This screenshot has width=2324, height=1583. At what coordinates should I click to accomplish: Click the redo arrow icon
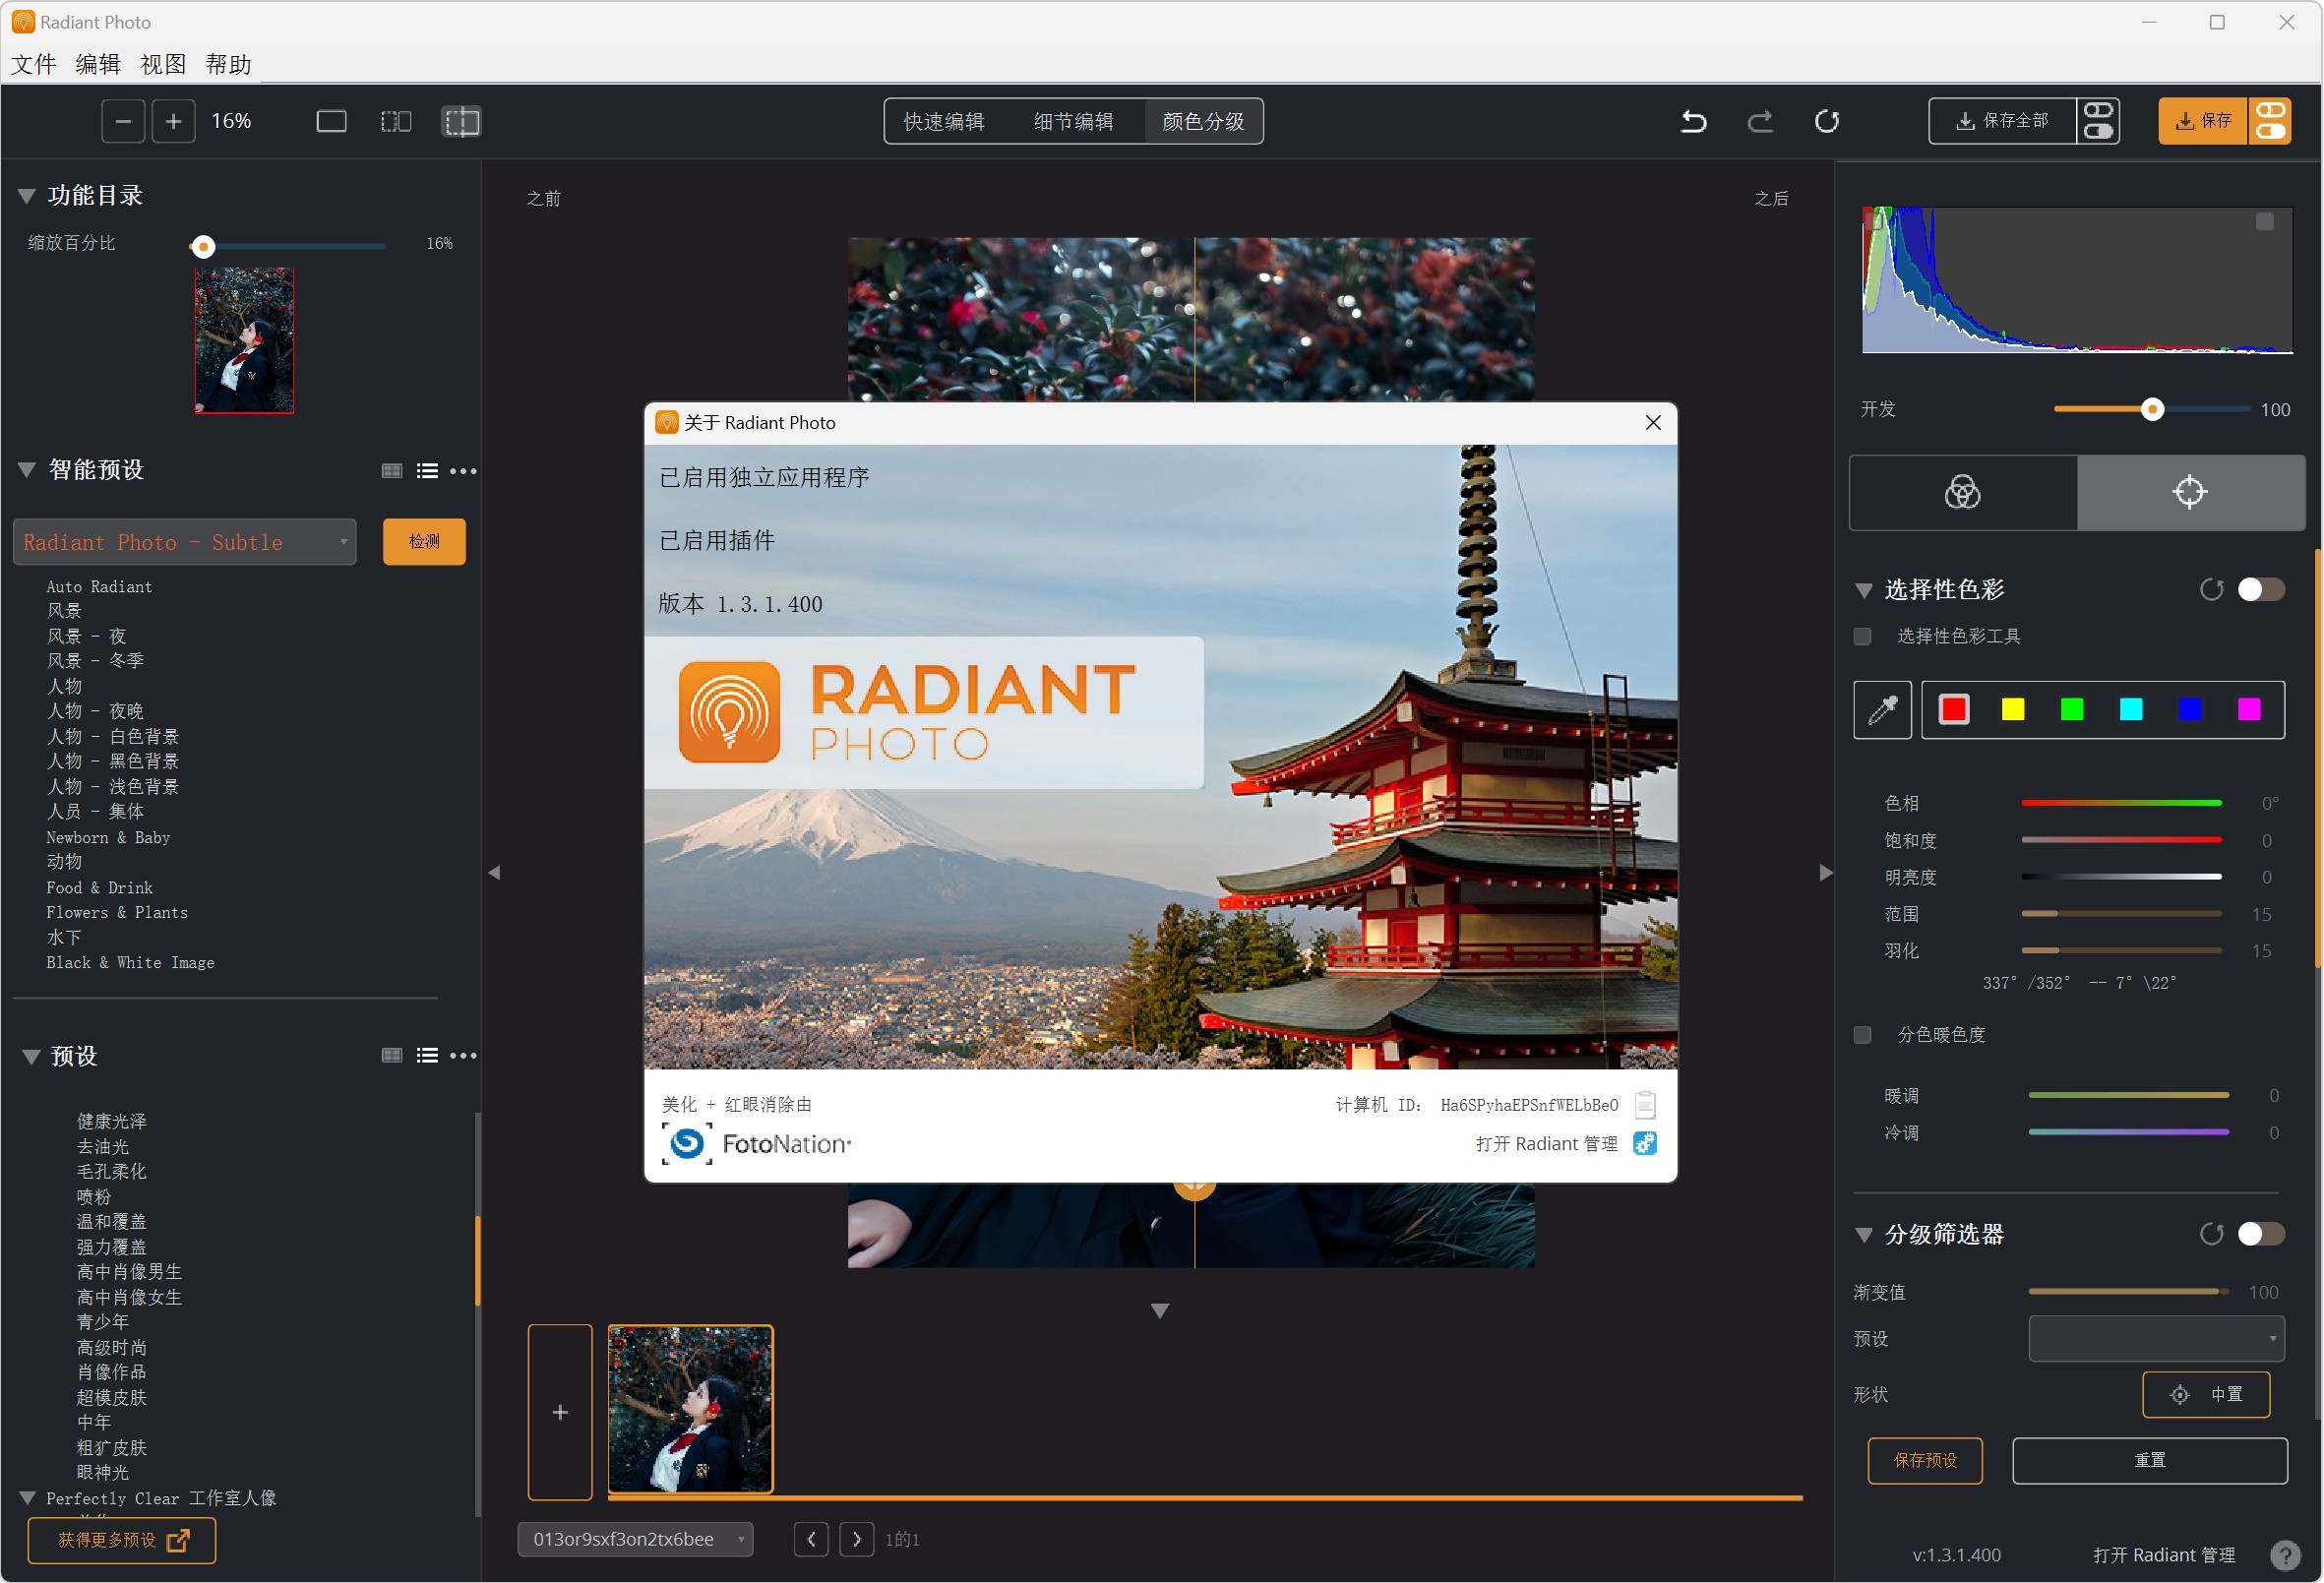pyautogui.click(x=1760, y=121)
